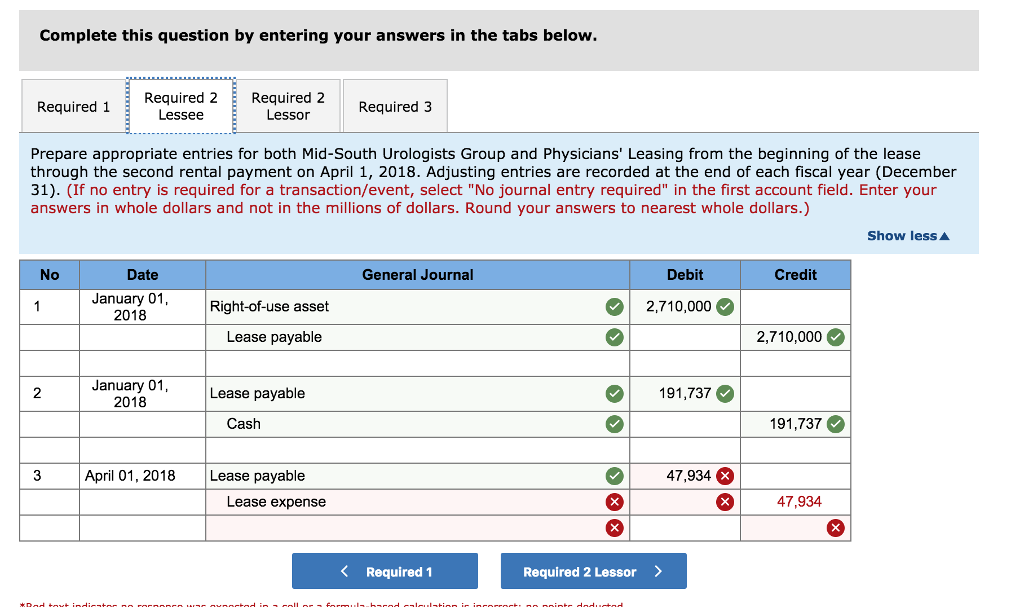
Task: Click the Date cell showing April 01, 2018
Action: click(x=142, y=476)
